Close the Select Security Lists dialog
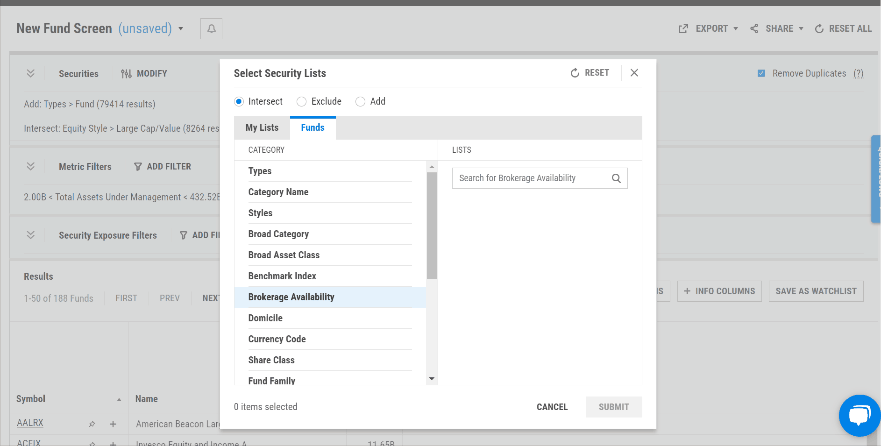 point(634,73)
